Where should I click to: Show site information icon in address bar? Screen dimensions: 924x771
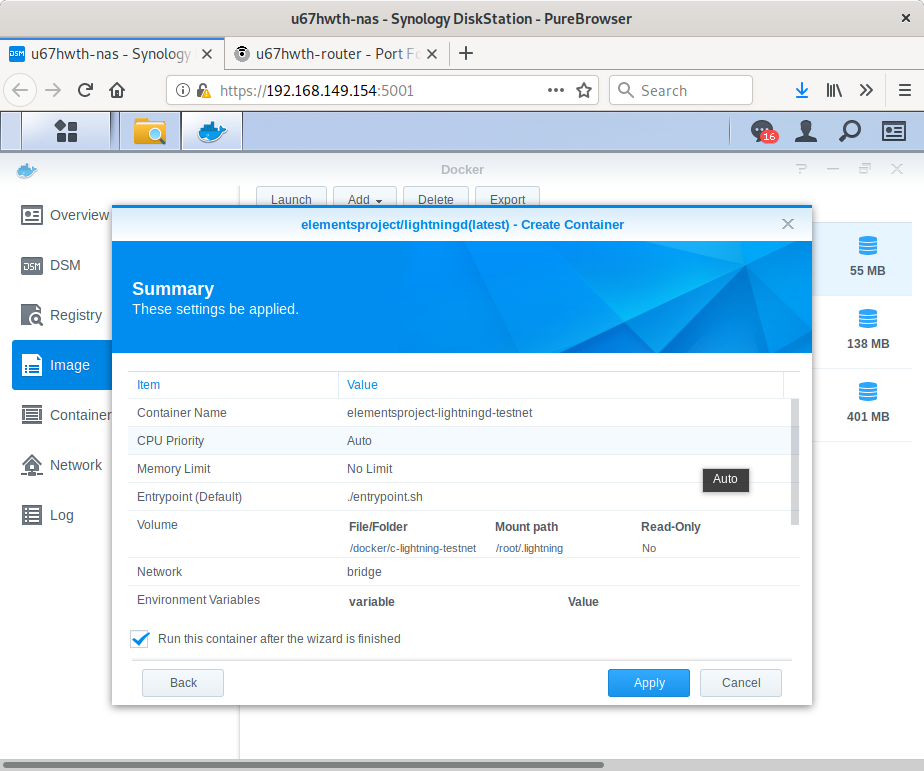[x=183, y=90]
